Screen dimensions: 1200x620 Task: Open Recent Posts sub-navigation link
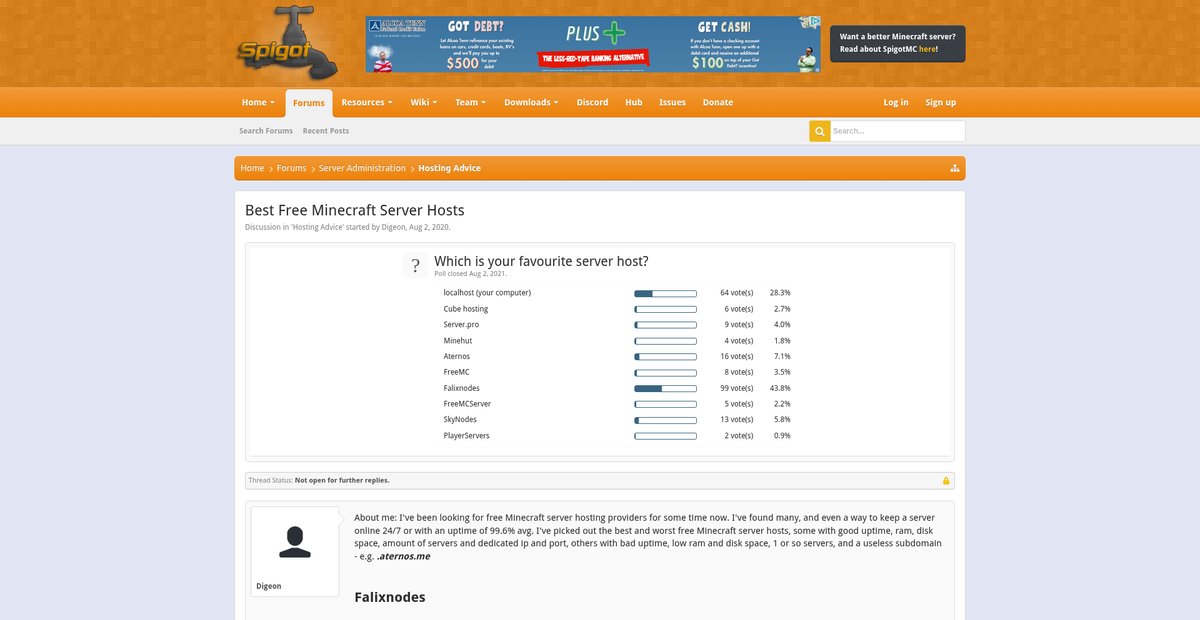(x=326, y=131)
